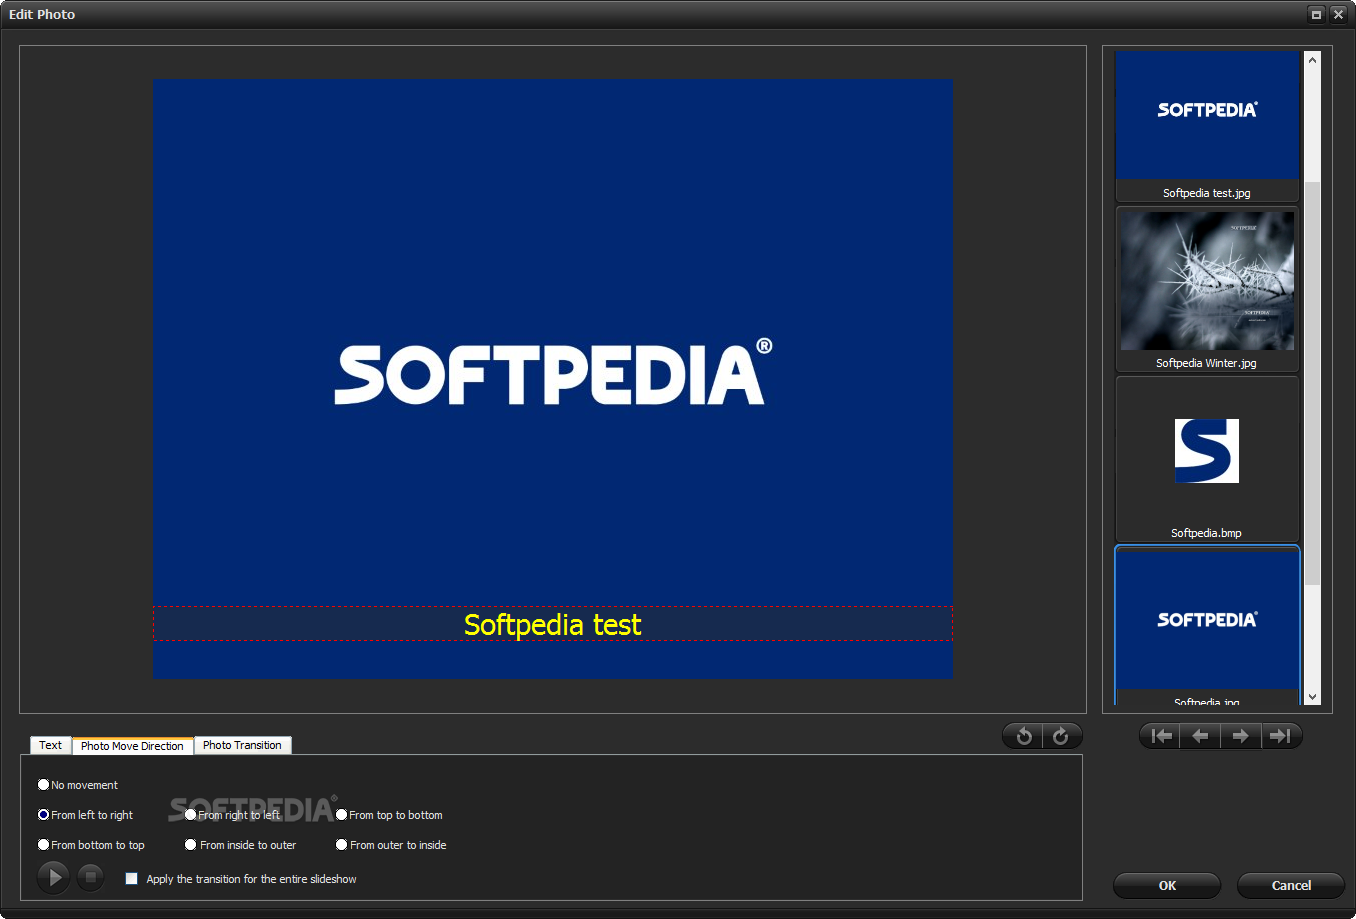
Task: Select the Softpedia test.jpg thumbnail
Action: 1207,126
